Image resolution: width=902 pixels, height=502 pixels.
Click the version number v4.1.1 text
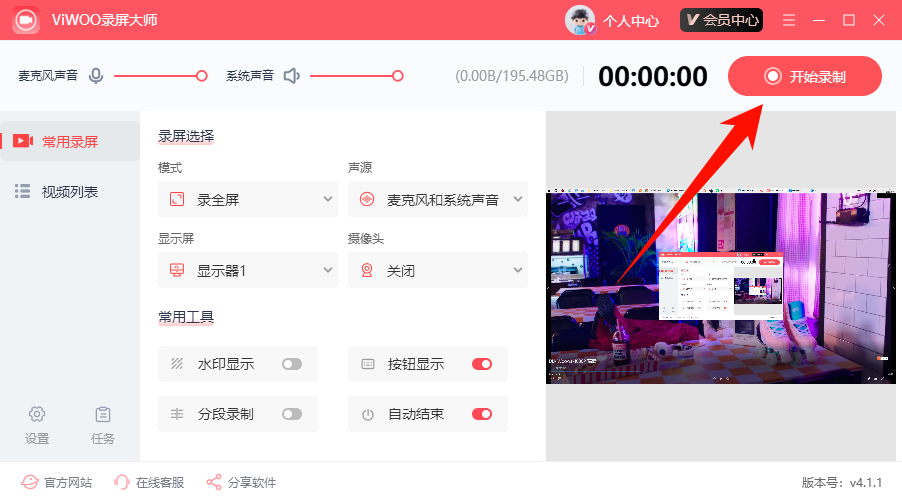[866, 482]
